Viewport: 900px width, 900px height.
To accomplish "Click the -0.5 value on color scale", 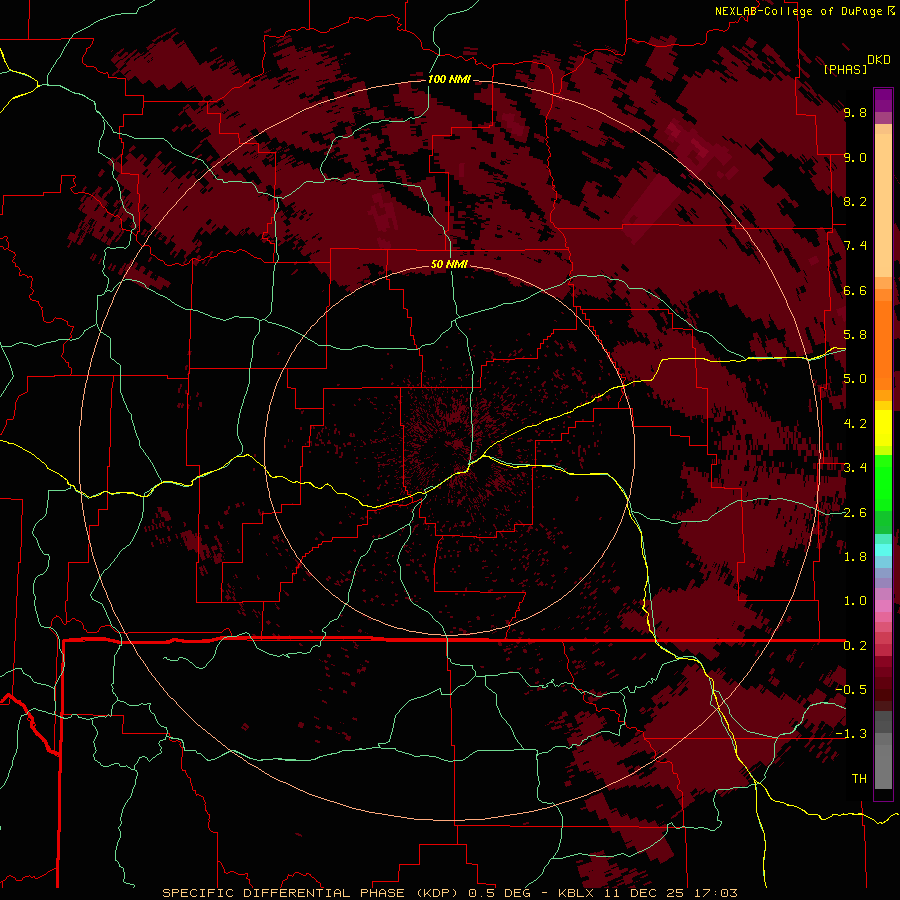I will [851, 690].
